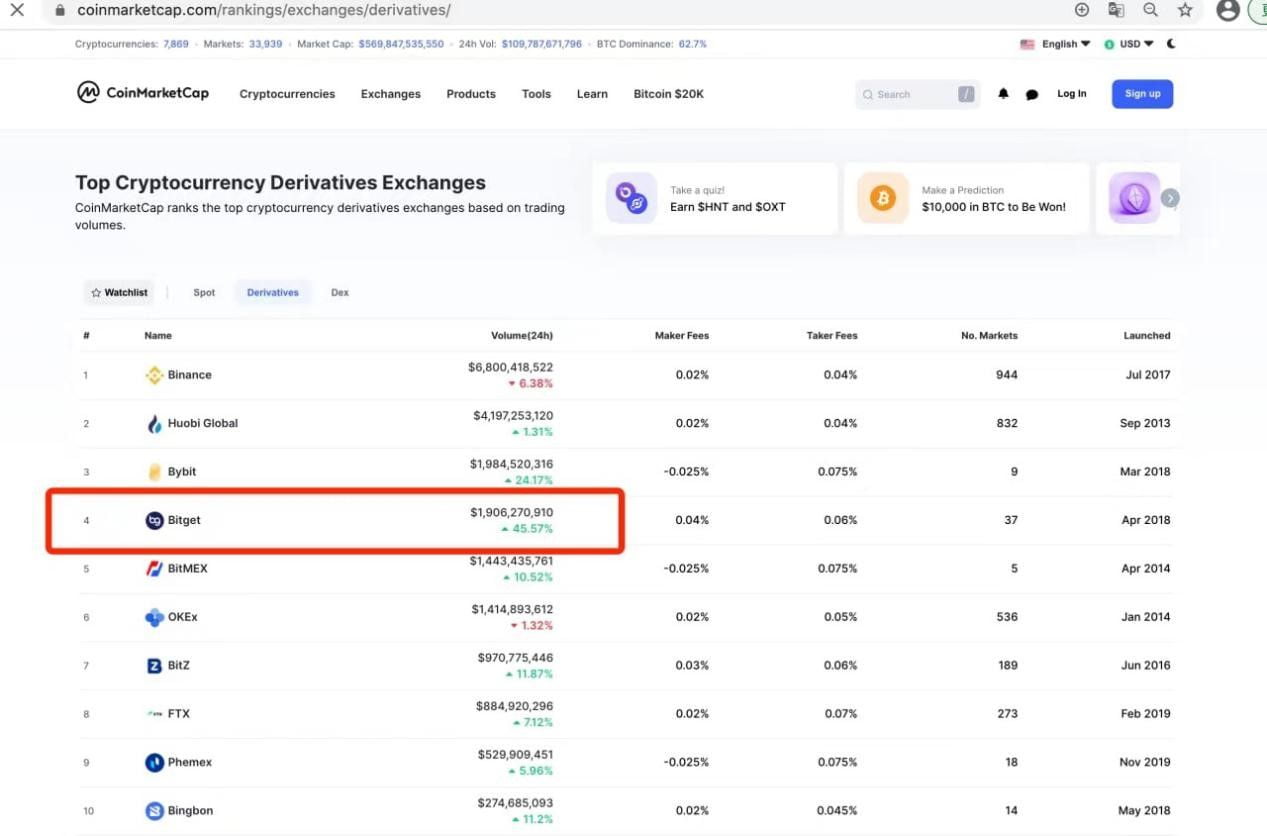Open the chat bubble icon
Screen dimensions: 1267x836
click(x=1032, y=94)
